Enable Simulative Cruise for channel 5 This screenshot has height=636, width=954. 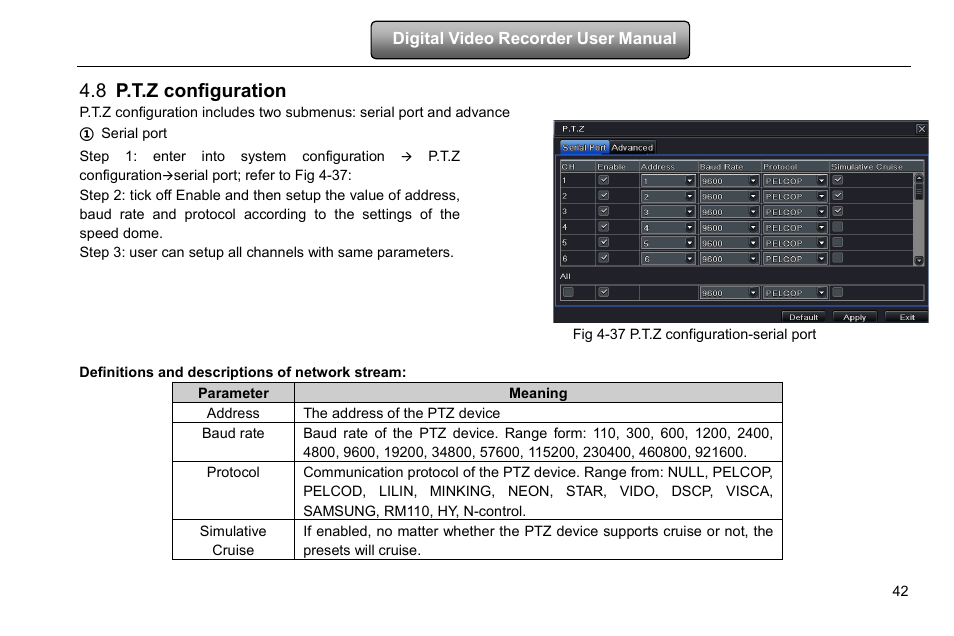[x=838, y=242]
